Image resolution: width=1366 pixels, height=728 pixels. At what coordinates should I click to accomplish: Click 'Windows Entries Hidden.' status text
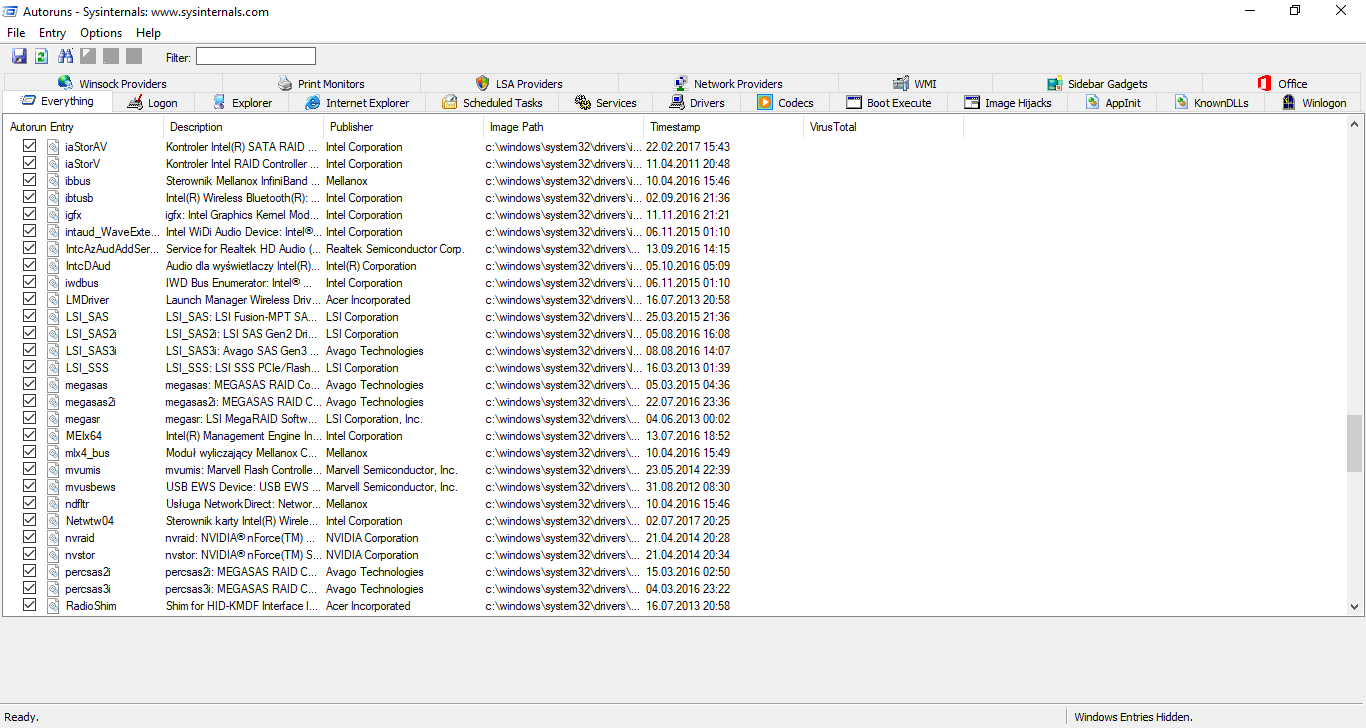click(1133, 717)
